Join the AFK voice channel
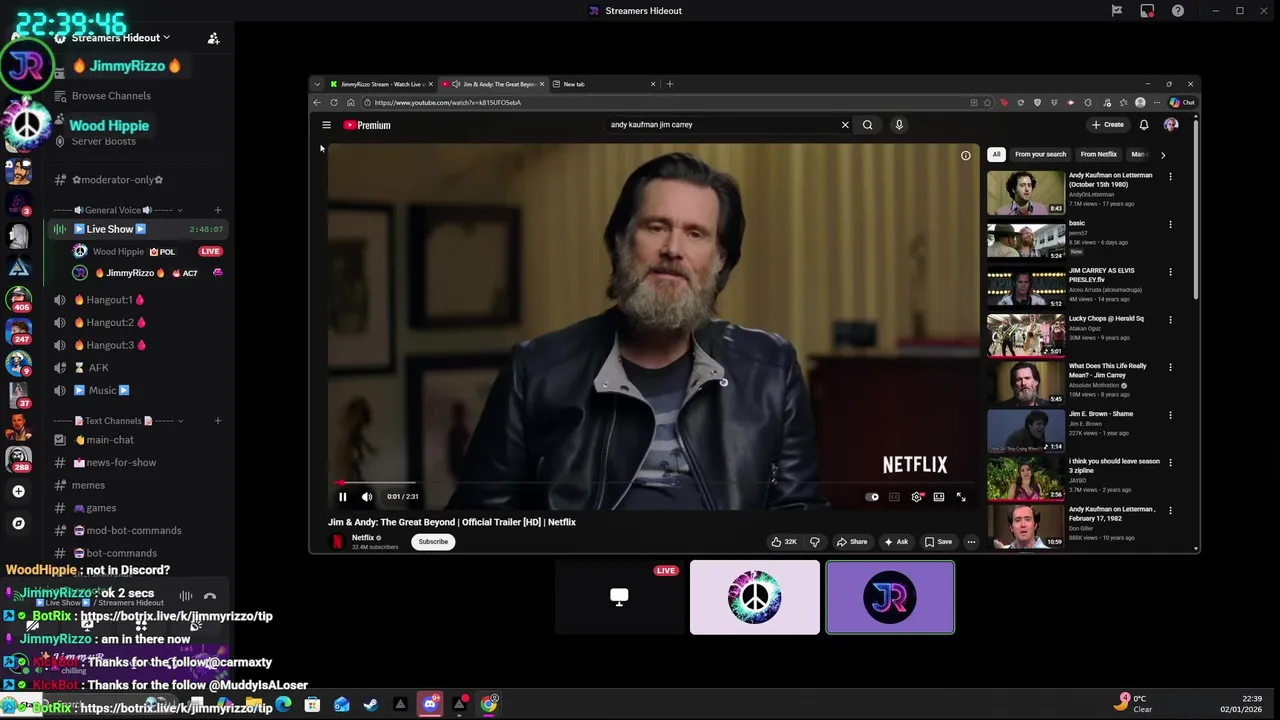The width and height of the screenshot is (1280, 720). [98, 368]
